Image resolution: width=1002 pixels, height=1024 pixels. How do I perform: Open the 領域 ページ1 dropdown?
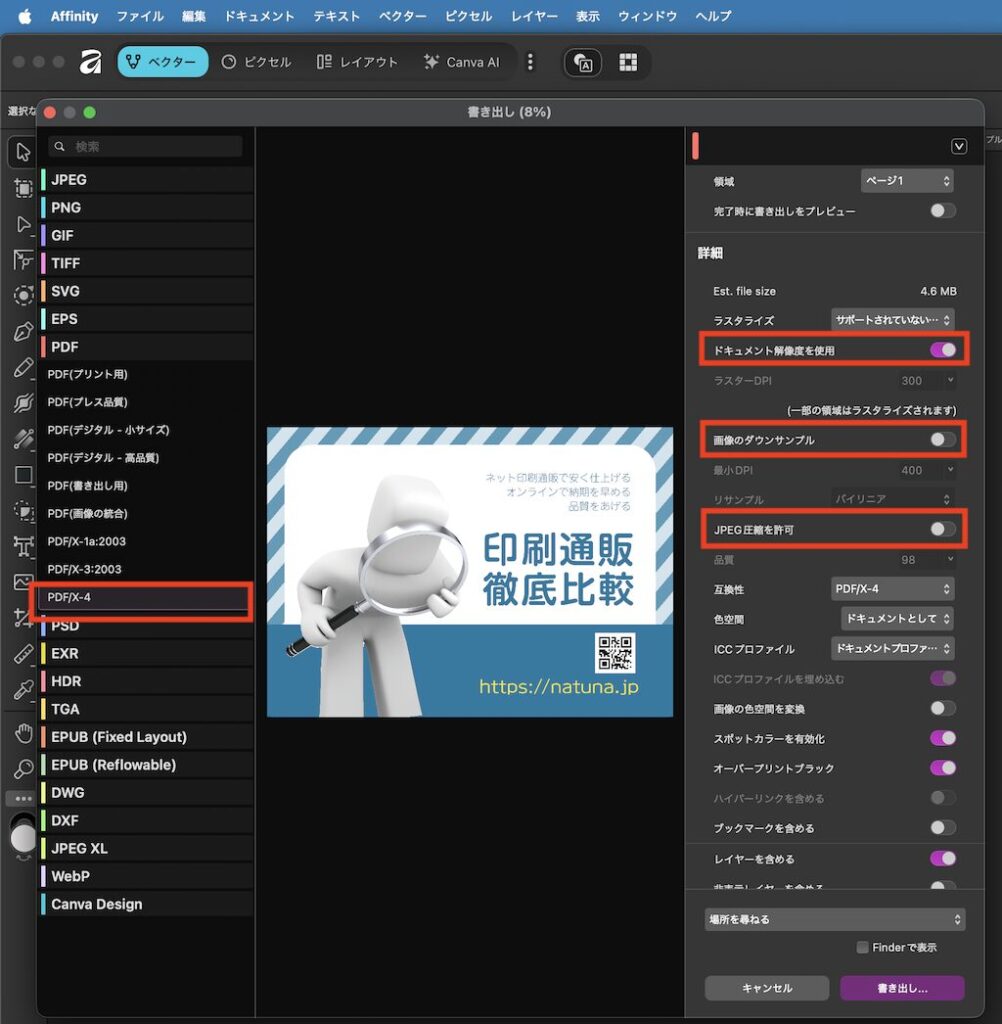point(906,181)
